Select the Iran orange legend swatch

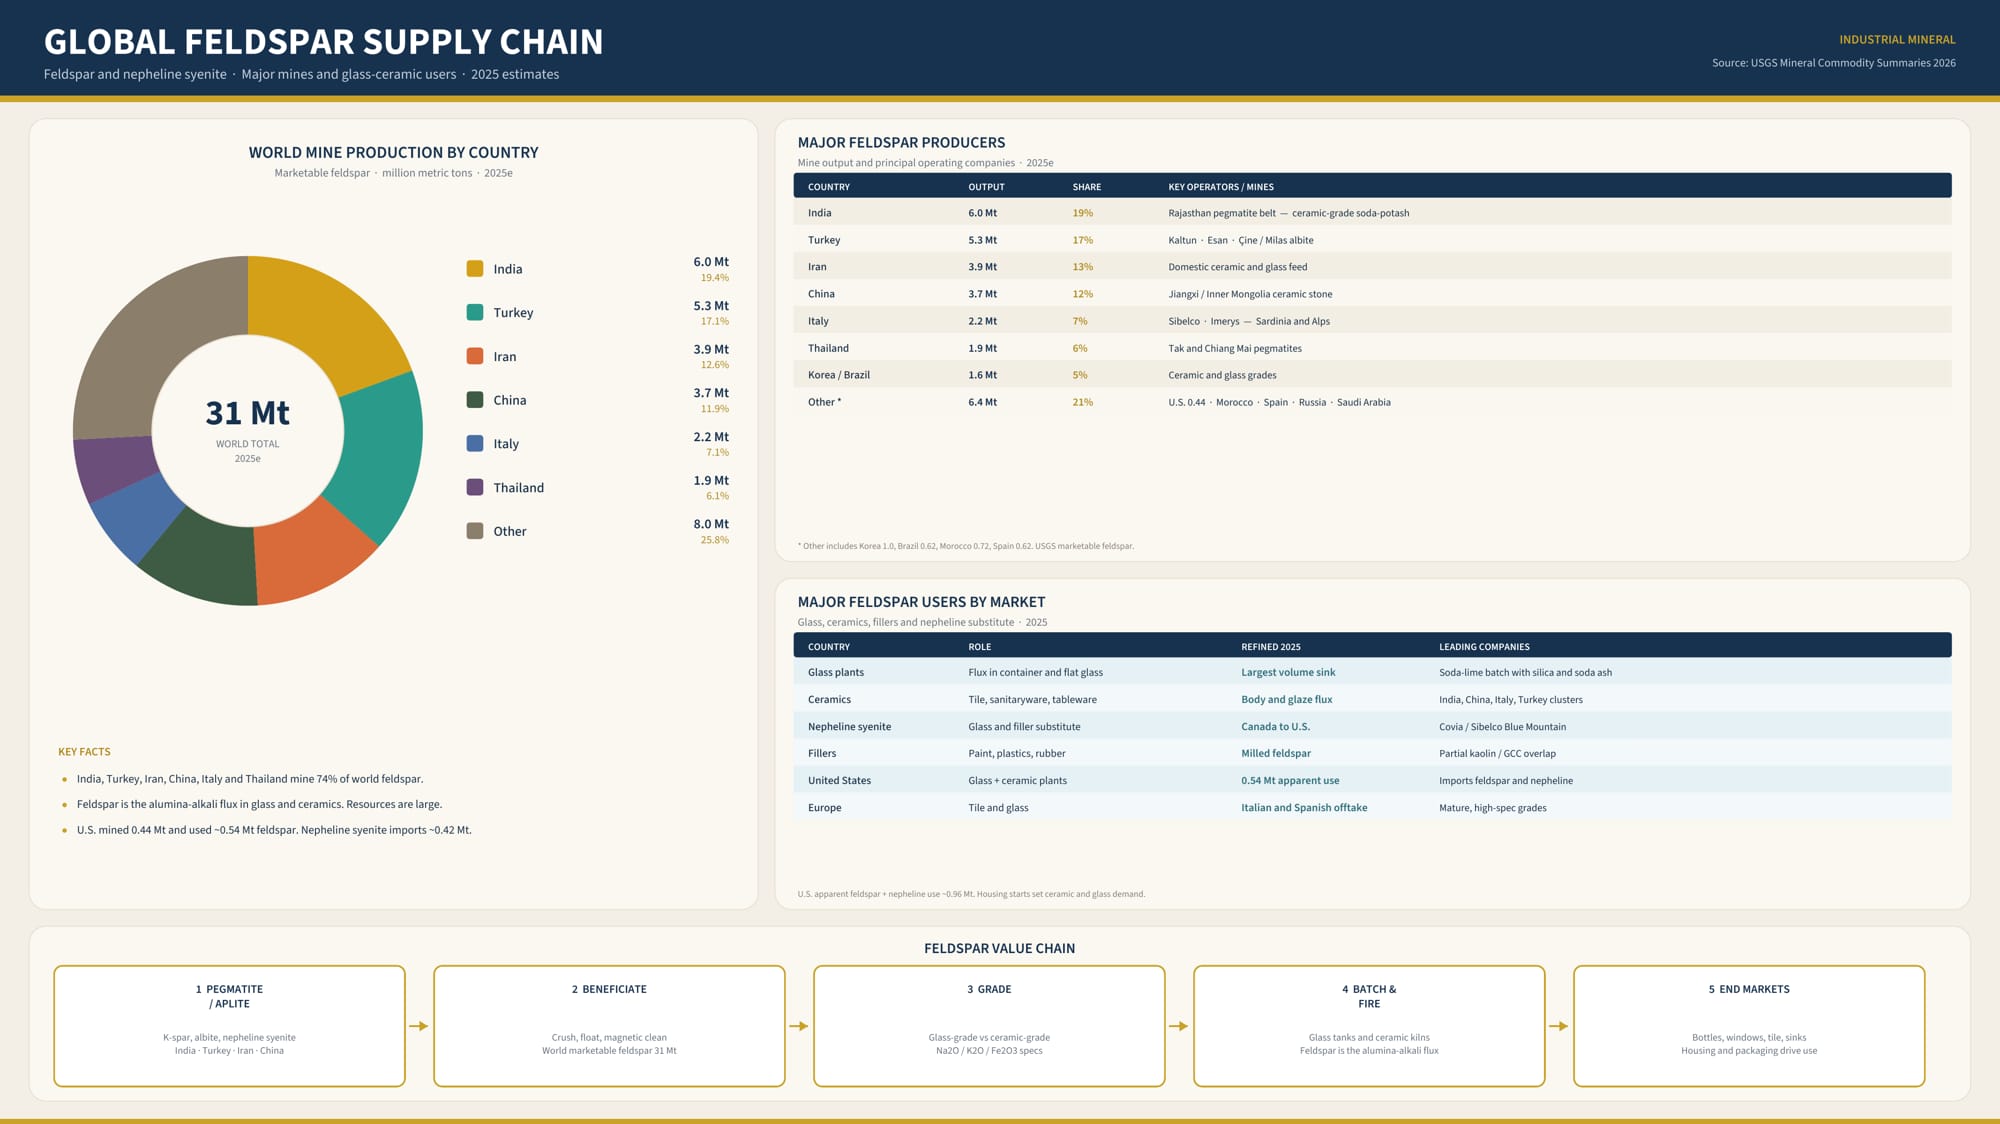475,356
